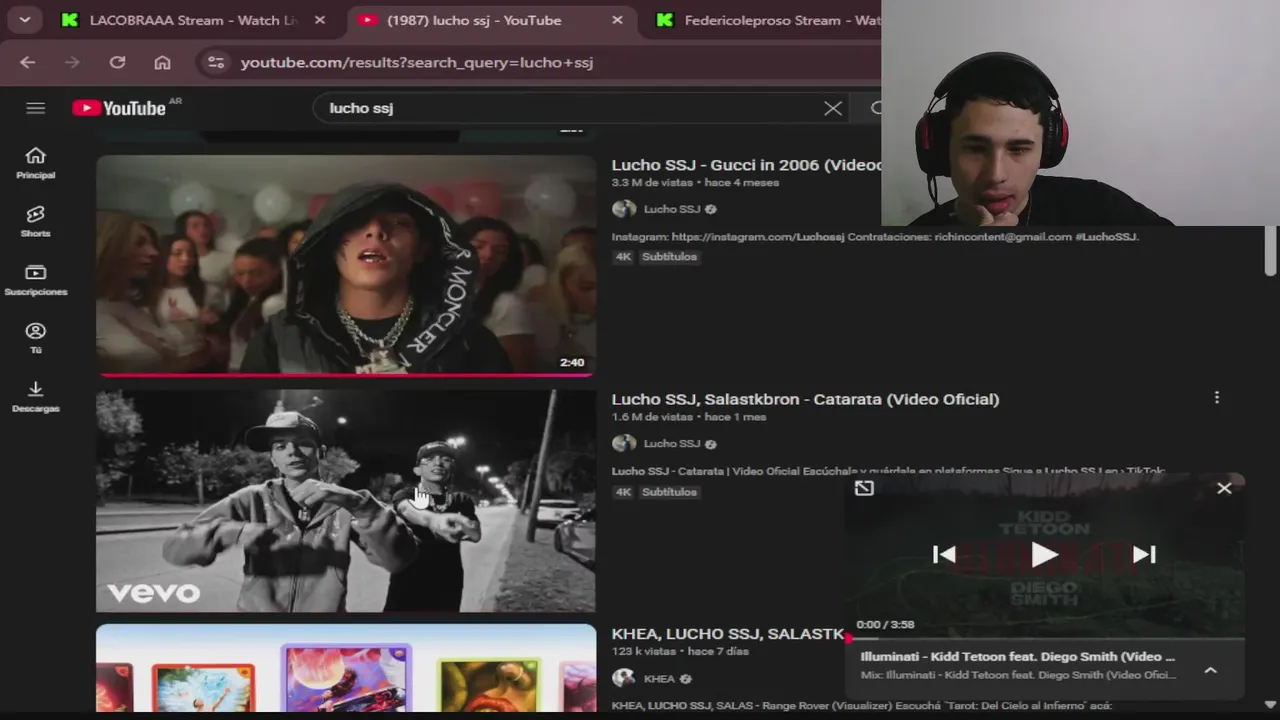Open Lucho SSJ - Gucci in 2006 title
Image resolution: width=1280 pixels, height=720 pixels.
[x=747, y=165]
